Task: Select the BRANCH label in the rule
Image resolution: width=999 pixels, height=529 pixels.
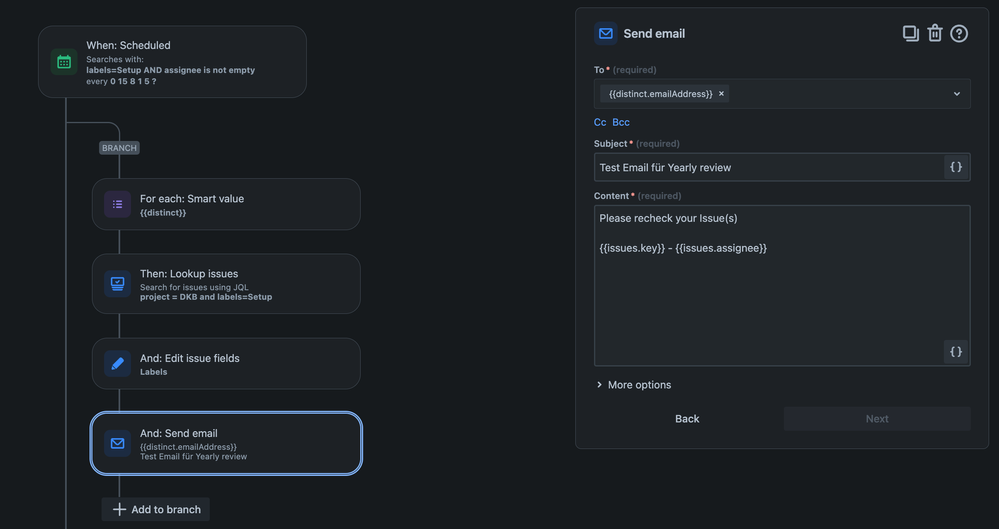Action: tap(119, 148)
